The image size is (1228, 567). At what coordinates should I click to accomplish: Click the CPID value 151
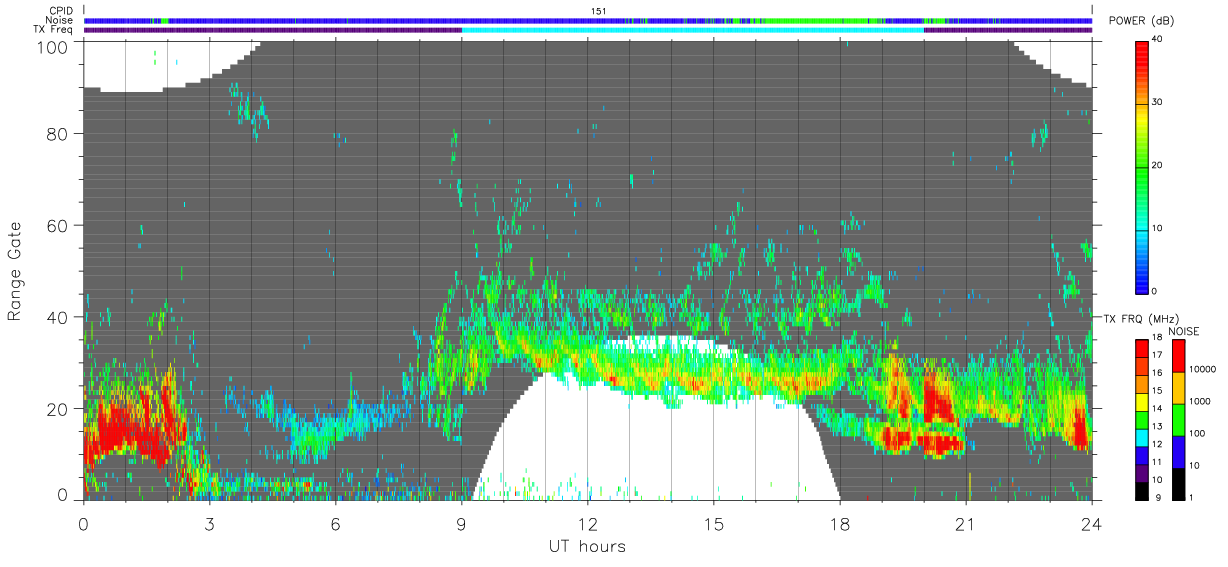tap(599, 11)
